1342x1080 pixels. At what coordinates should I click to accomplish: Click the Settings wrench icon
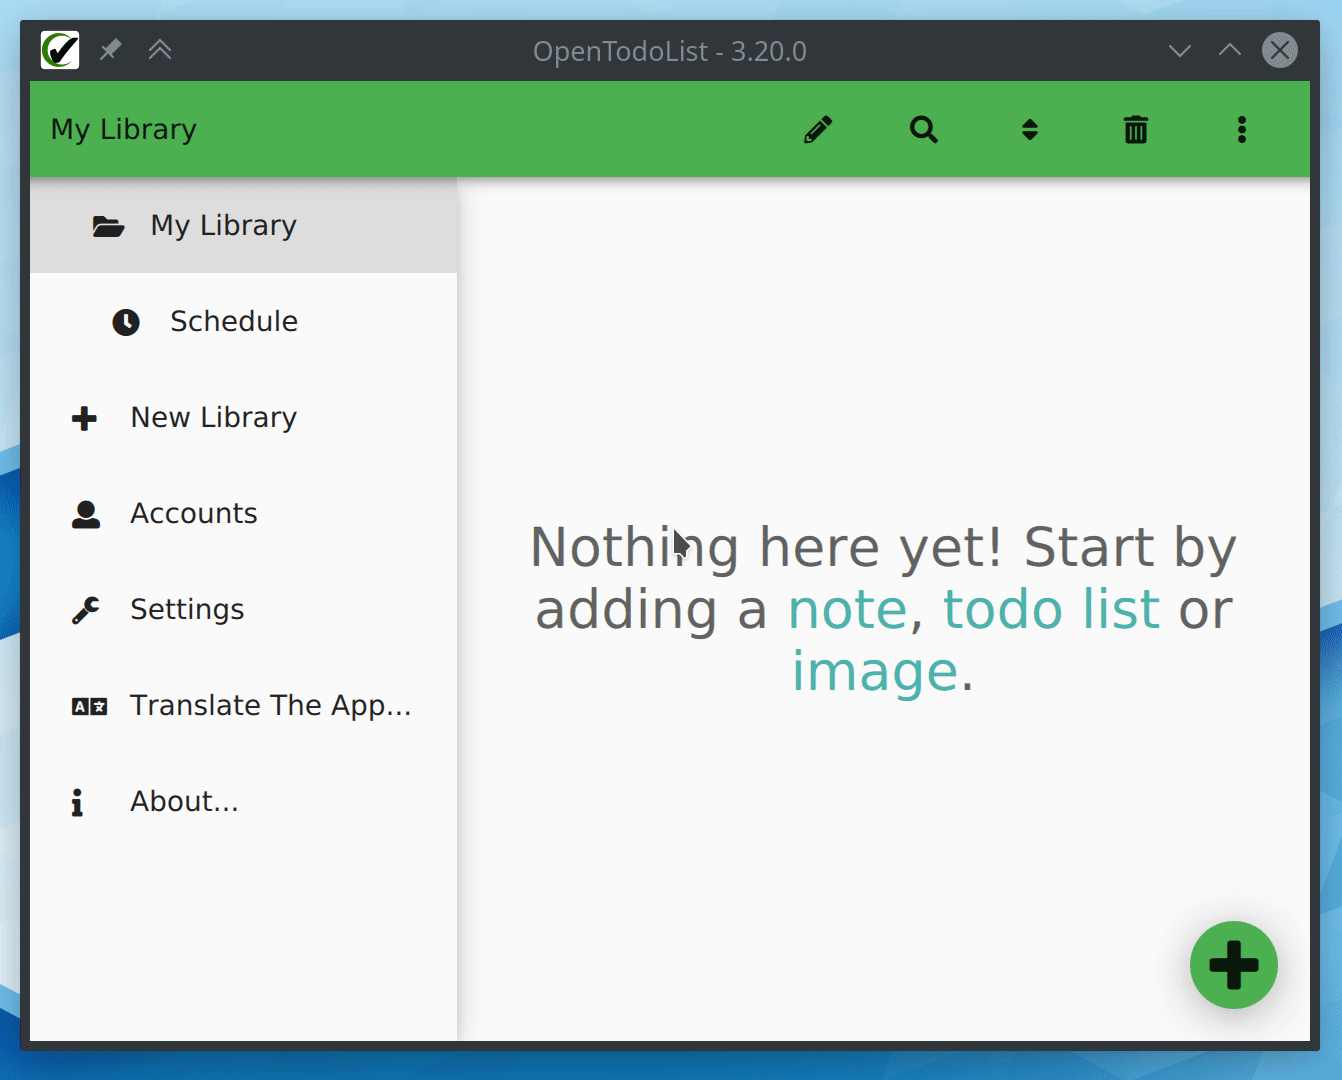86,610
